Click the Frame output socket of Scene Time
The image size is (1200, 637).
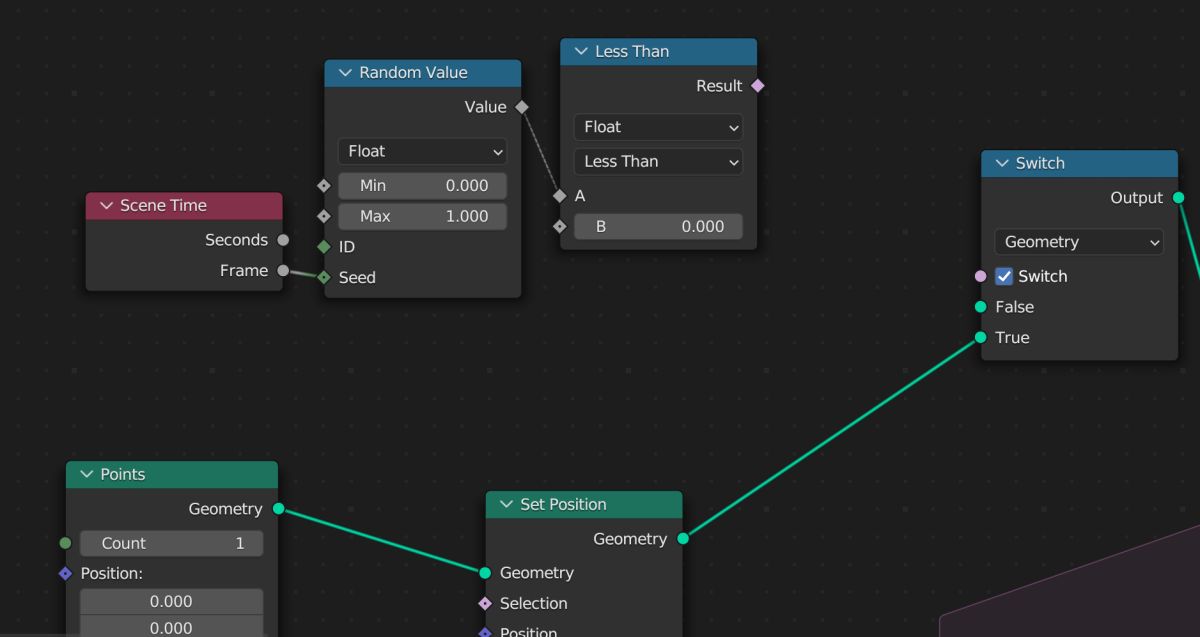click(x=284, y=271)
